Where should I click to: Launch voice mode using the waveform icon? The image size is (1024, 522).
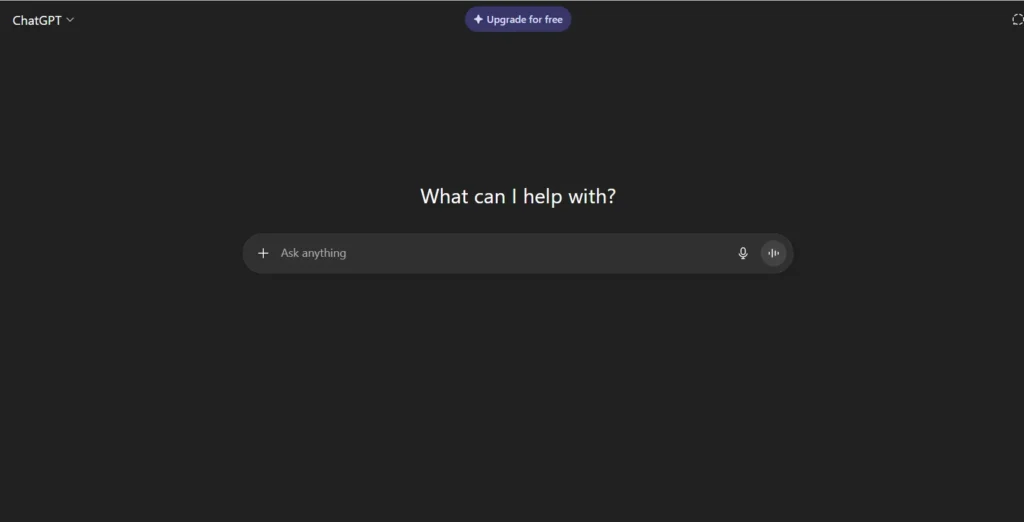[773, 253]
